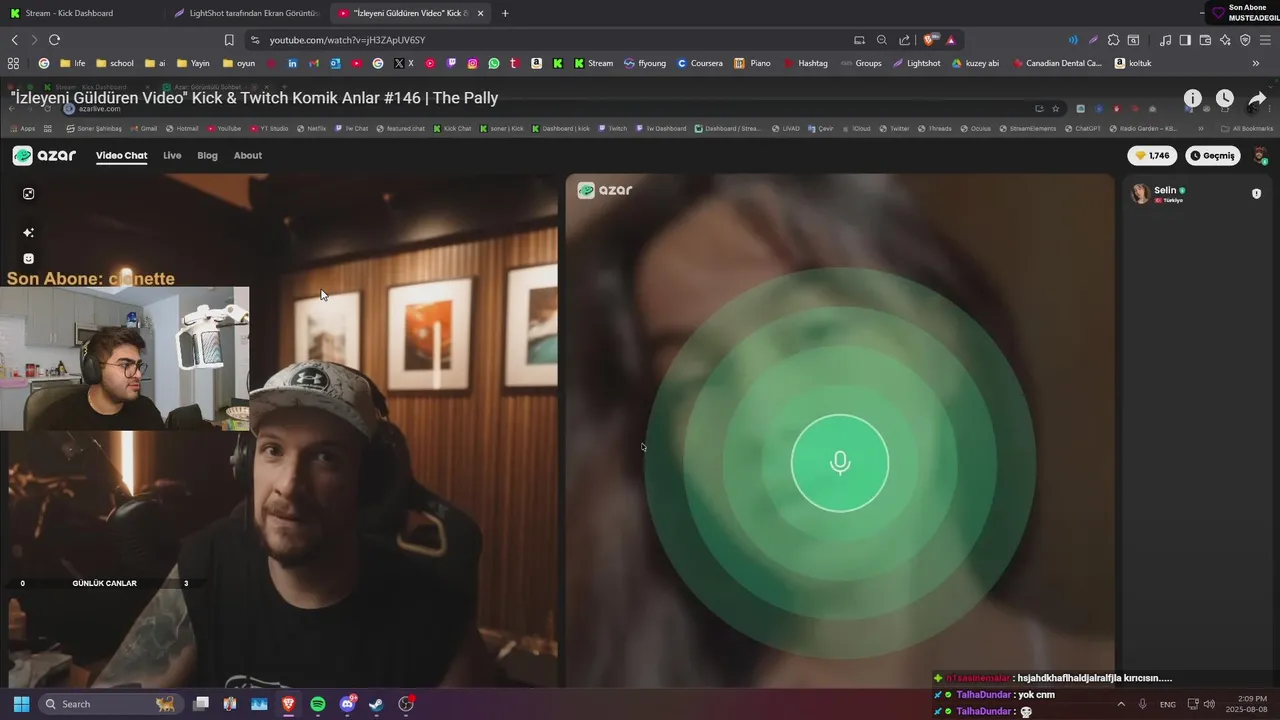This screenshot has height=720, width=1280.
Task: Tap the green microphone button
Action: [839, 463]
